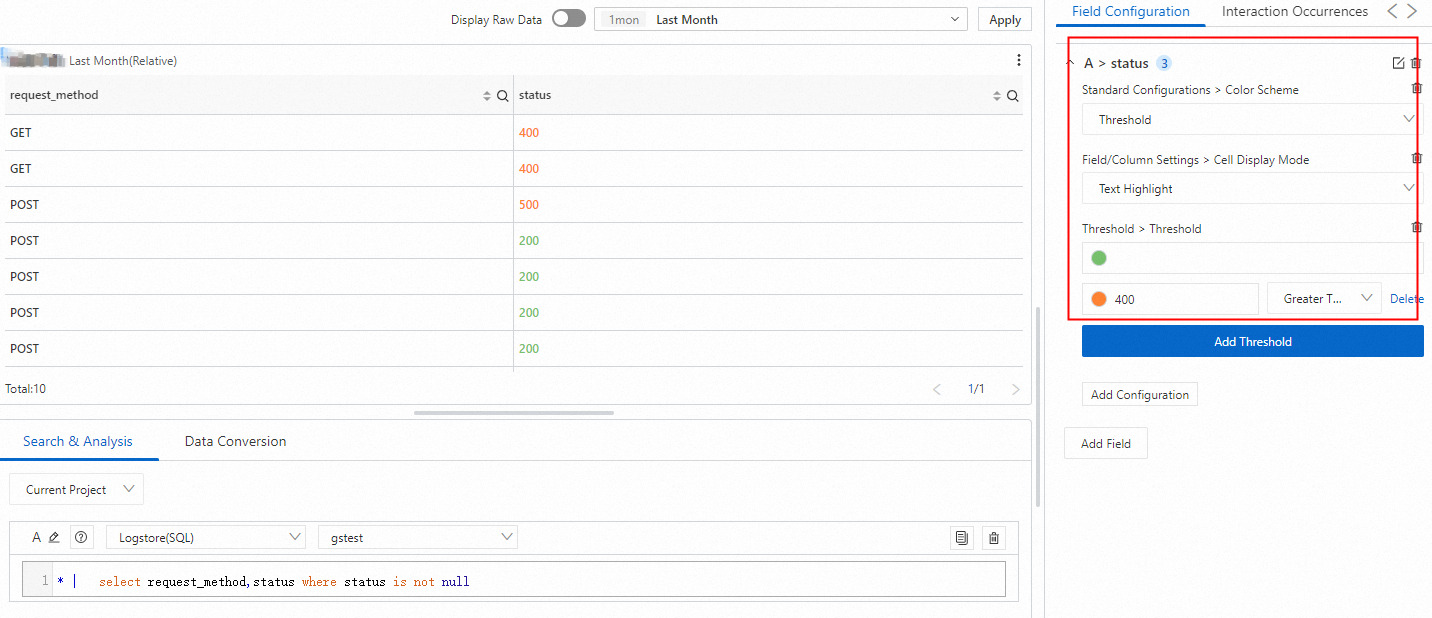Click the Add Configuration button
Viewport: 1432px width, 618px height.
click(1140, 394)
